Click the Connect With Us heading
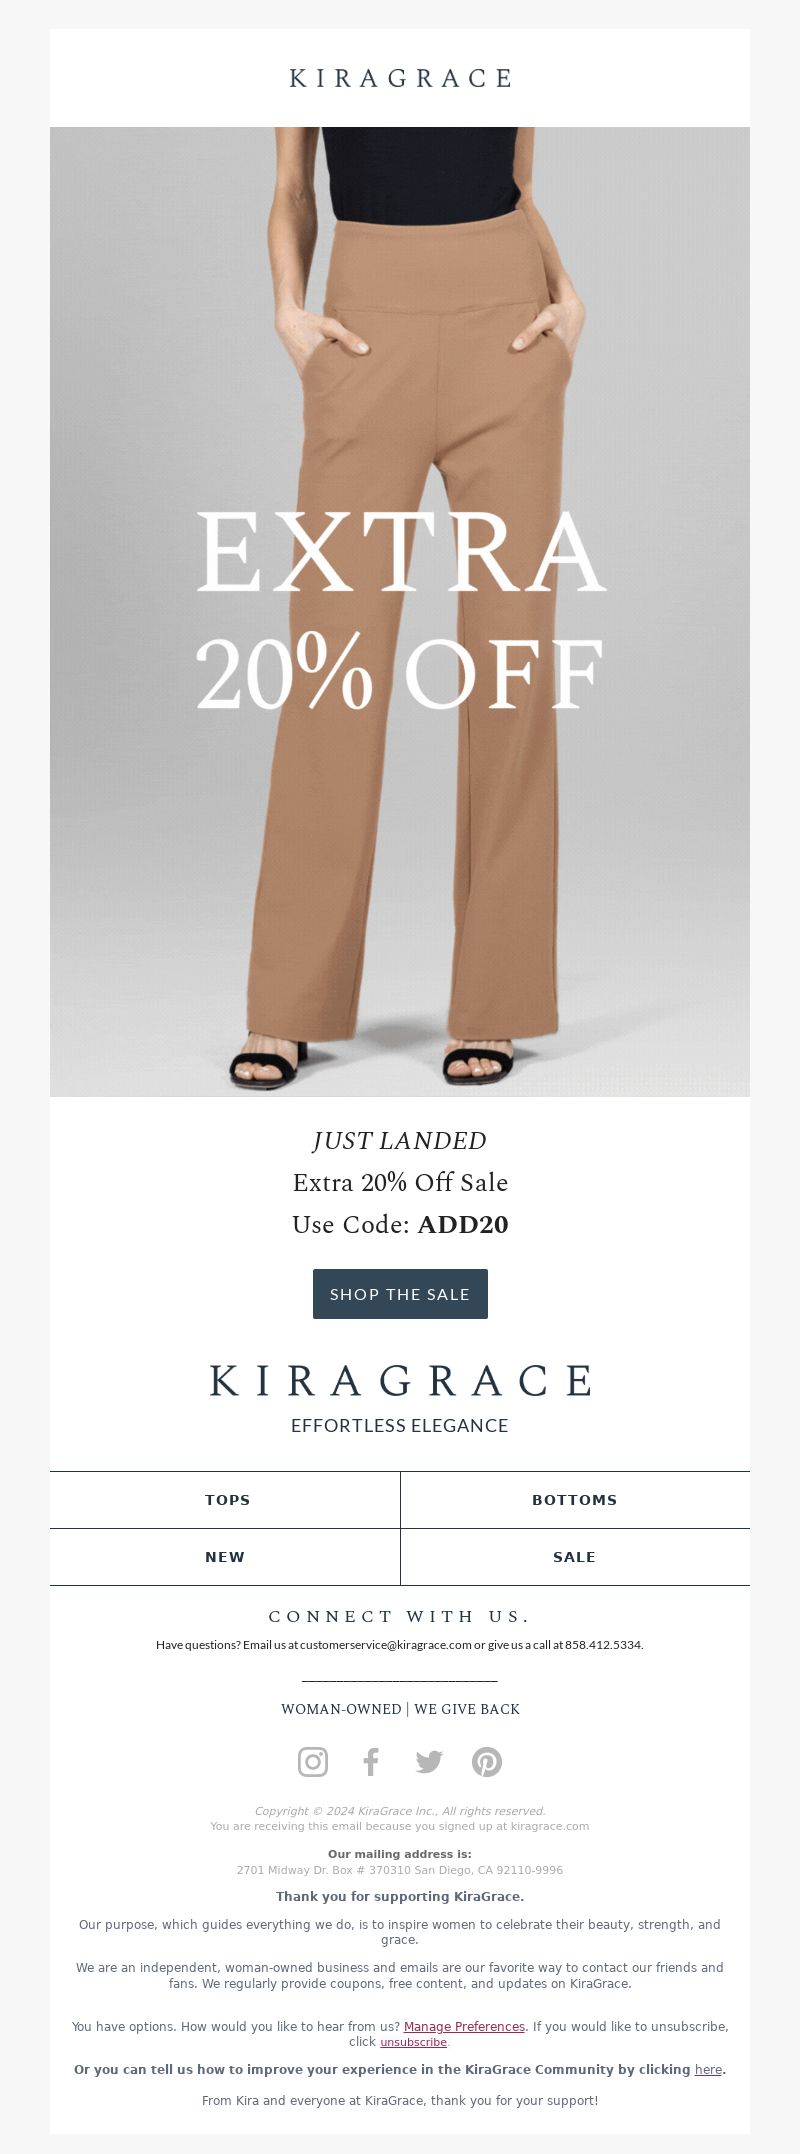Image resolution: width=800 pixels, height=2154 pixels. [400, 1616]
